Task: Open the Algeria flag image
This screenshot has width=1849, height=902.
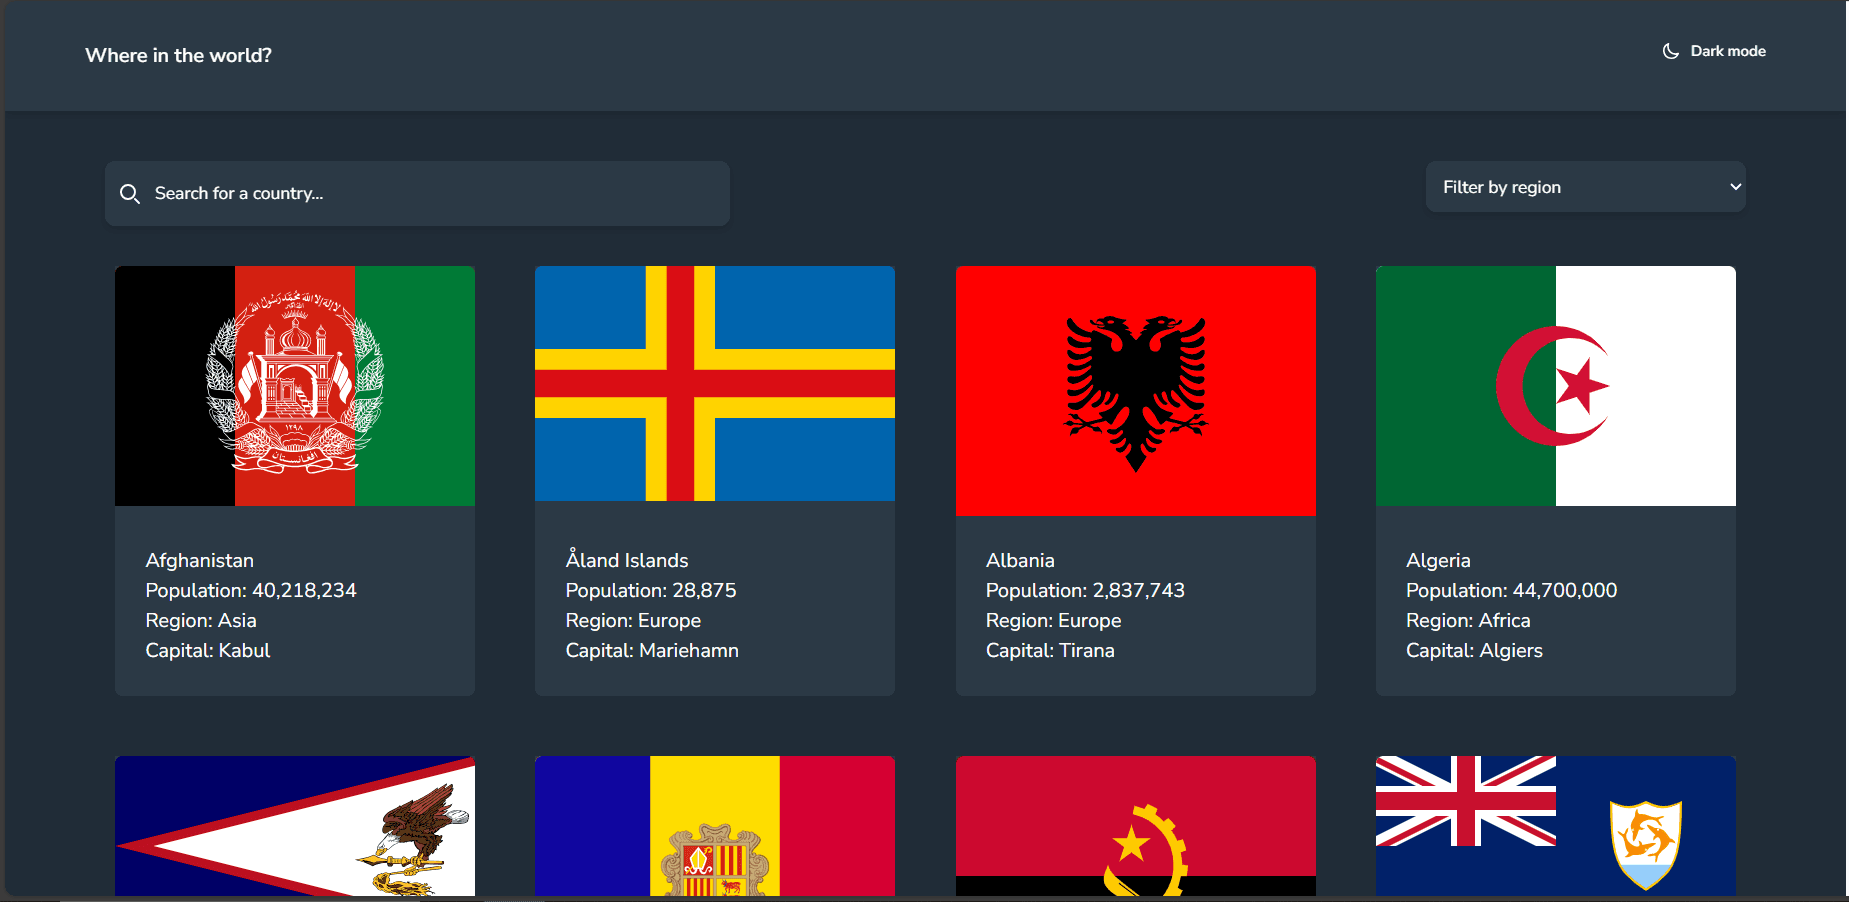Action: click(x=1556, y=386)
